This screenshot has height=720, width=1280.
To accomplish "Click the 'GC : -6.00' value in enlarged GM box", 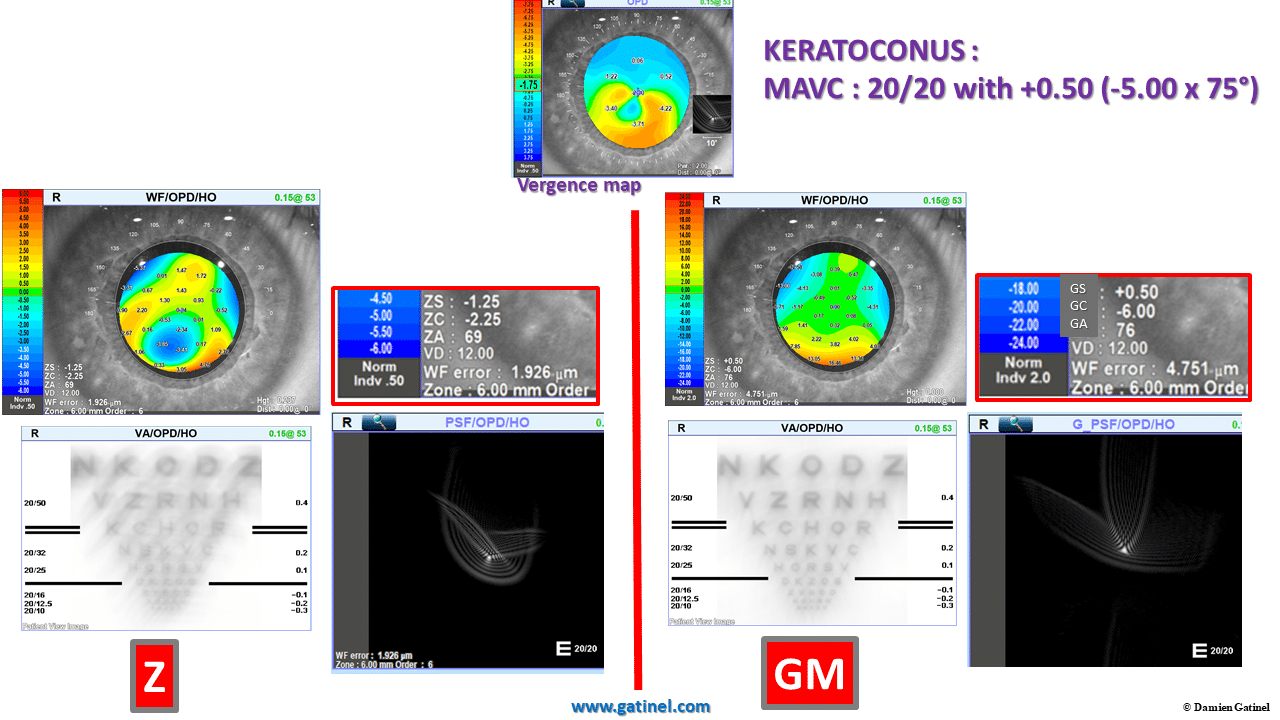I will click(1112, 310).
